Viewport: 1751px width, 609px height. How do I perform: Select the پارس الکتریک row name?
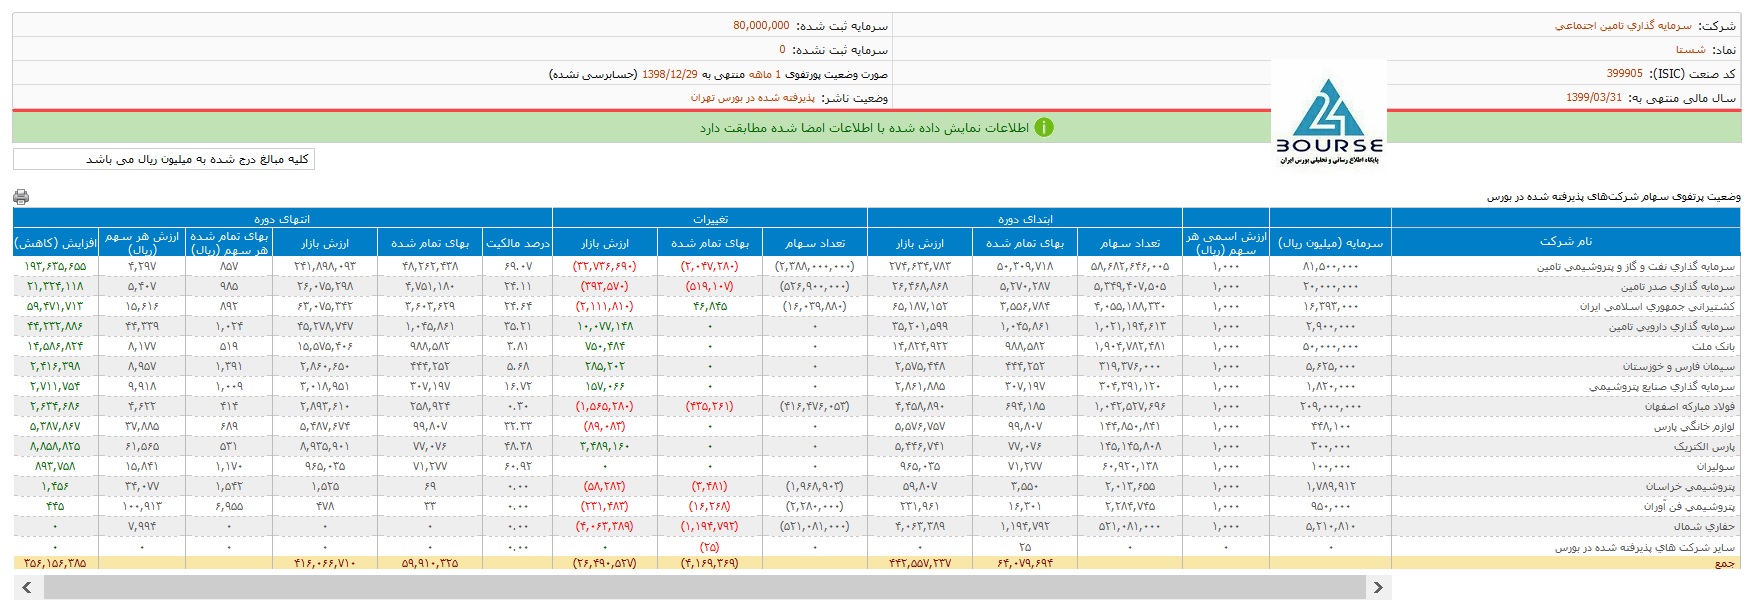tap(1704, 447)
